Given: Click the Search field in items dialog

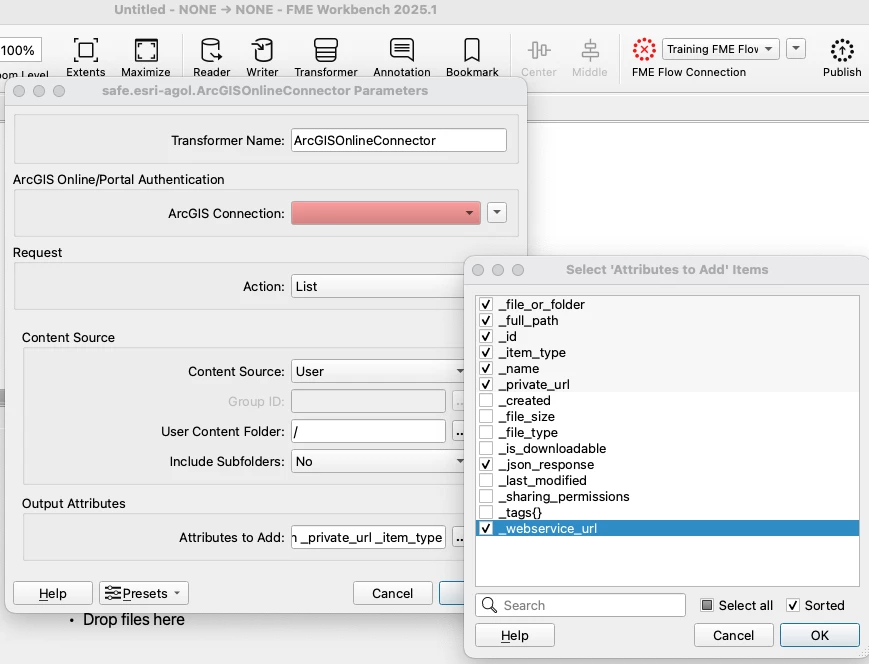Looking at the screenshot, I should tap(580, 605).
